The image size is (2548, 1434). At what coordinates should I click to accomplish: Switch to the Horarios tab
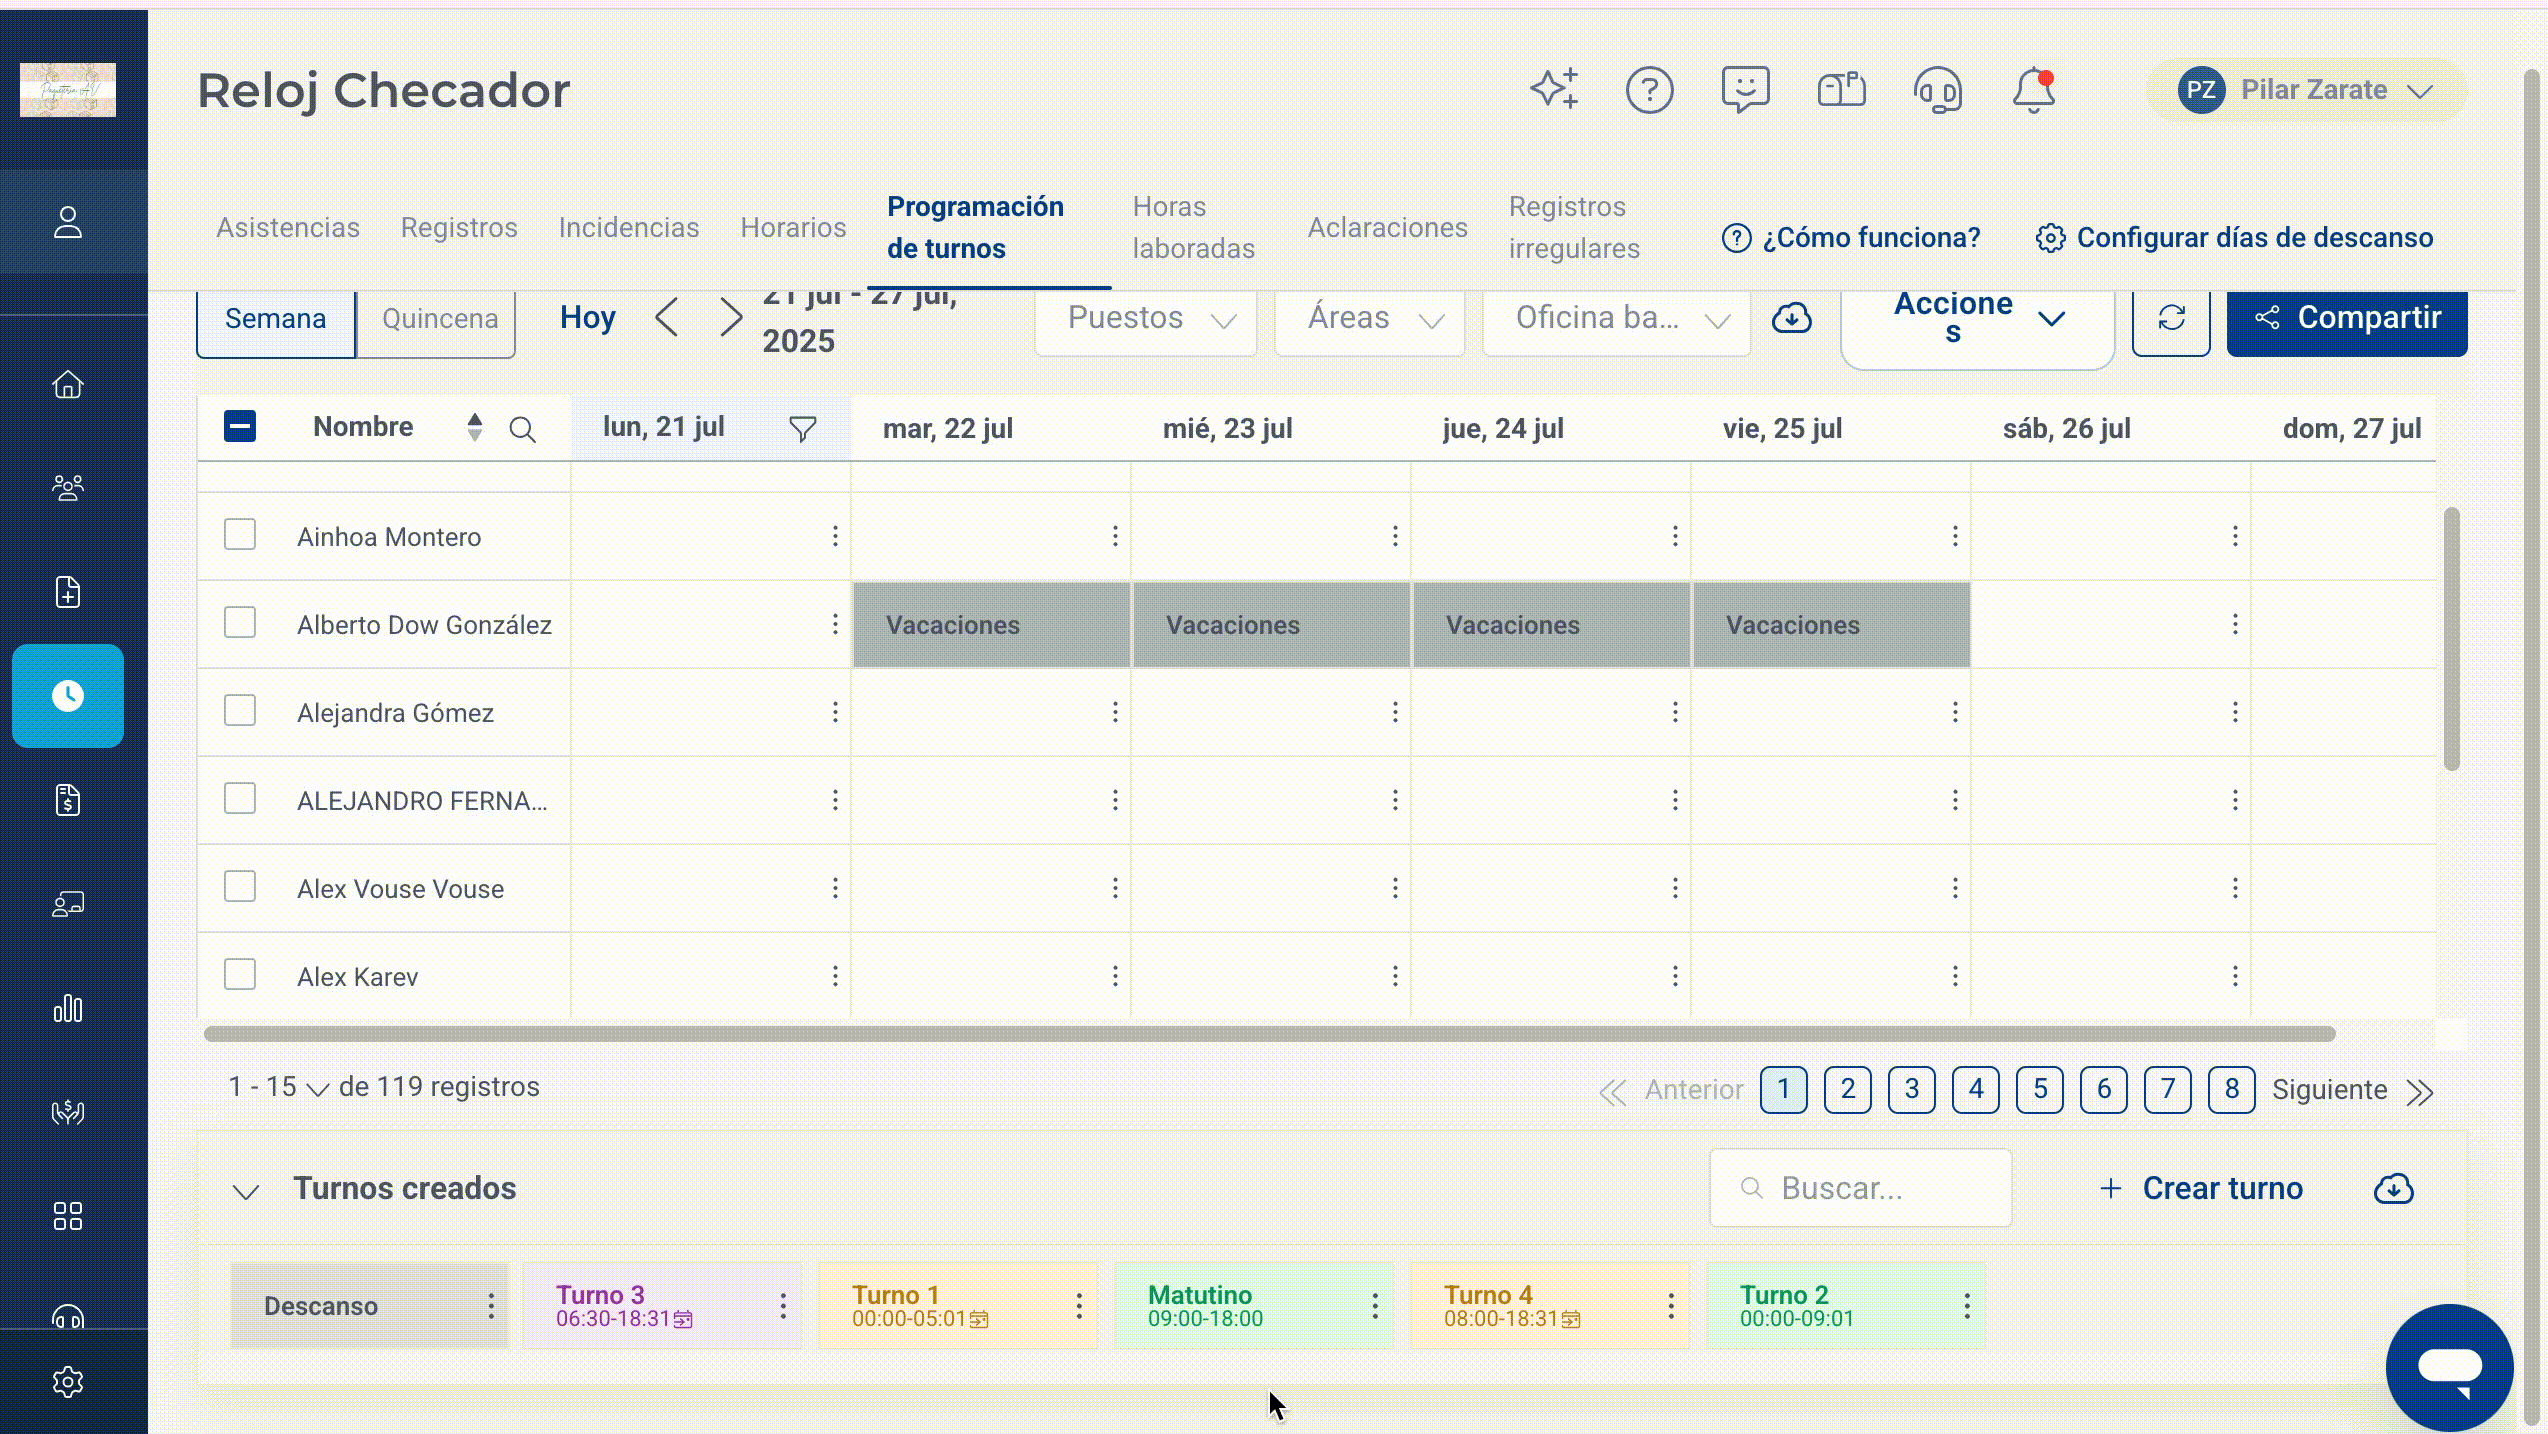pos(793,227)
